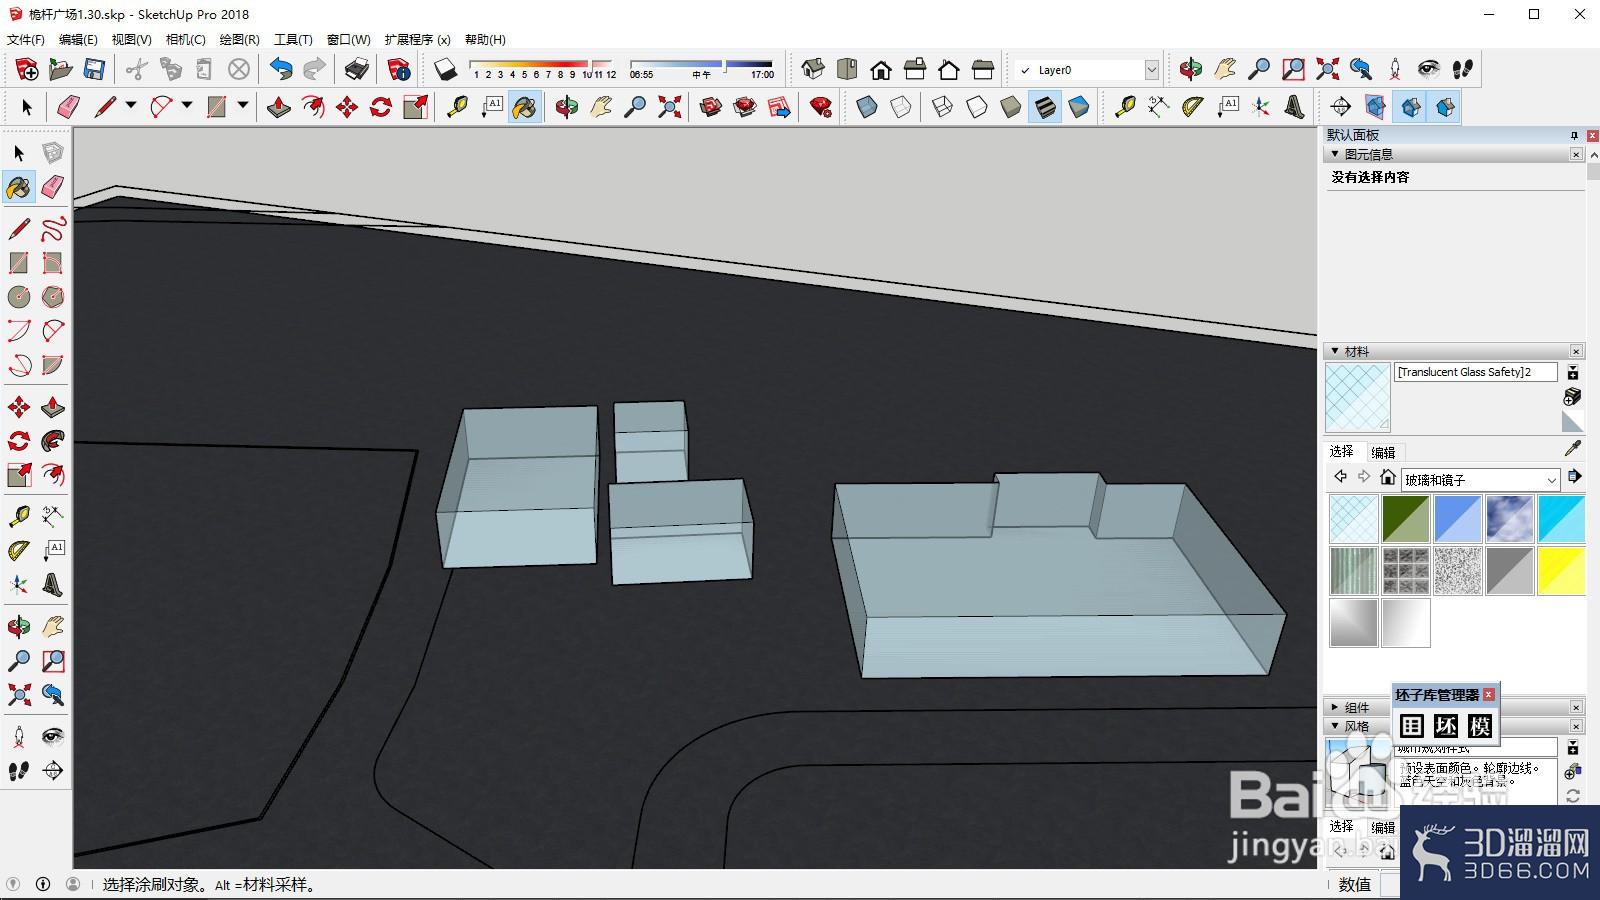Viewport: 1600px width, 900px height.
Task: Close the 坯子库管理器 floating toolbar
Action: click(x=1489, y=694)
